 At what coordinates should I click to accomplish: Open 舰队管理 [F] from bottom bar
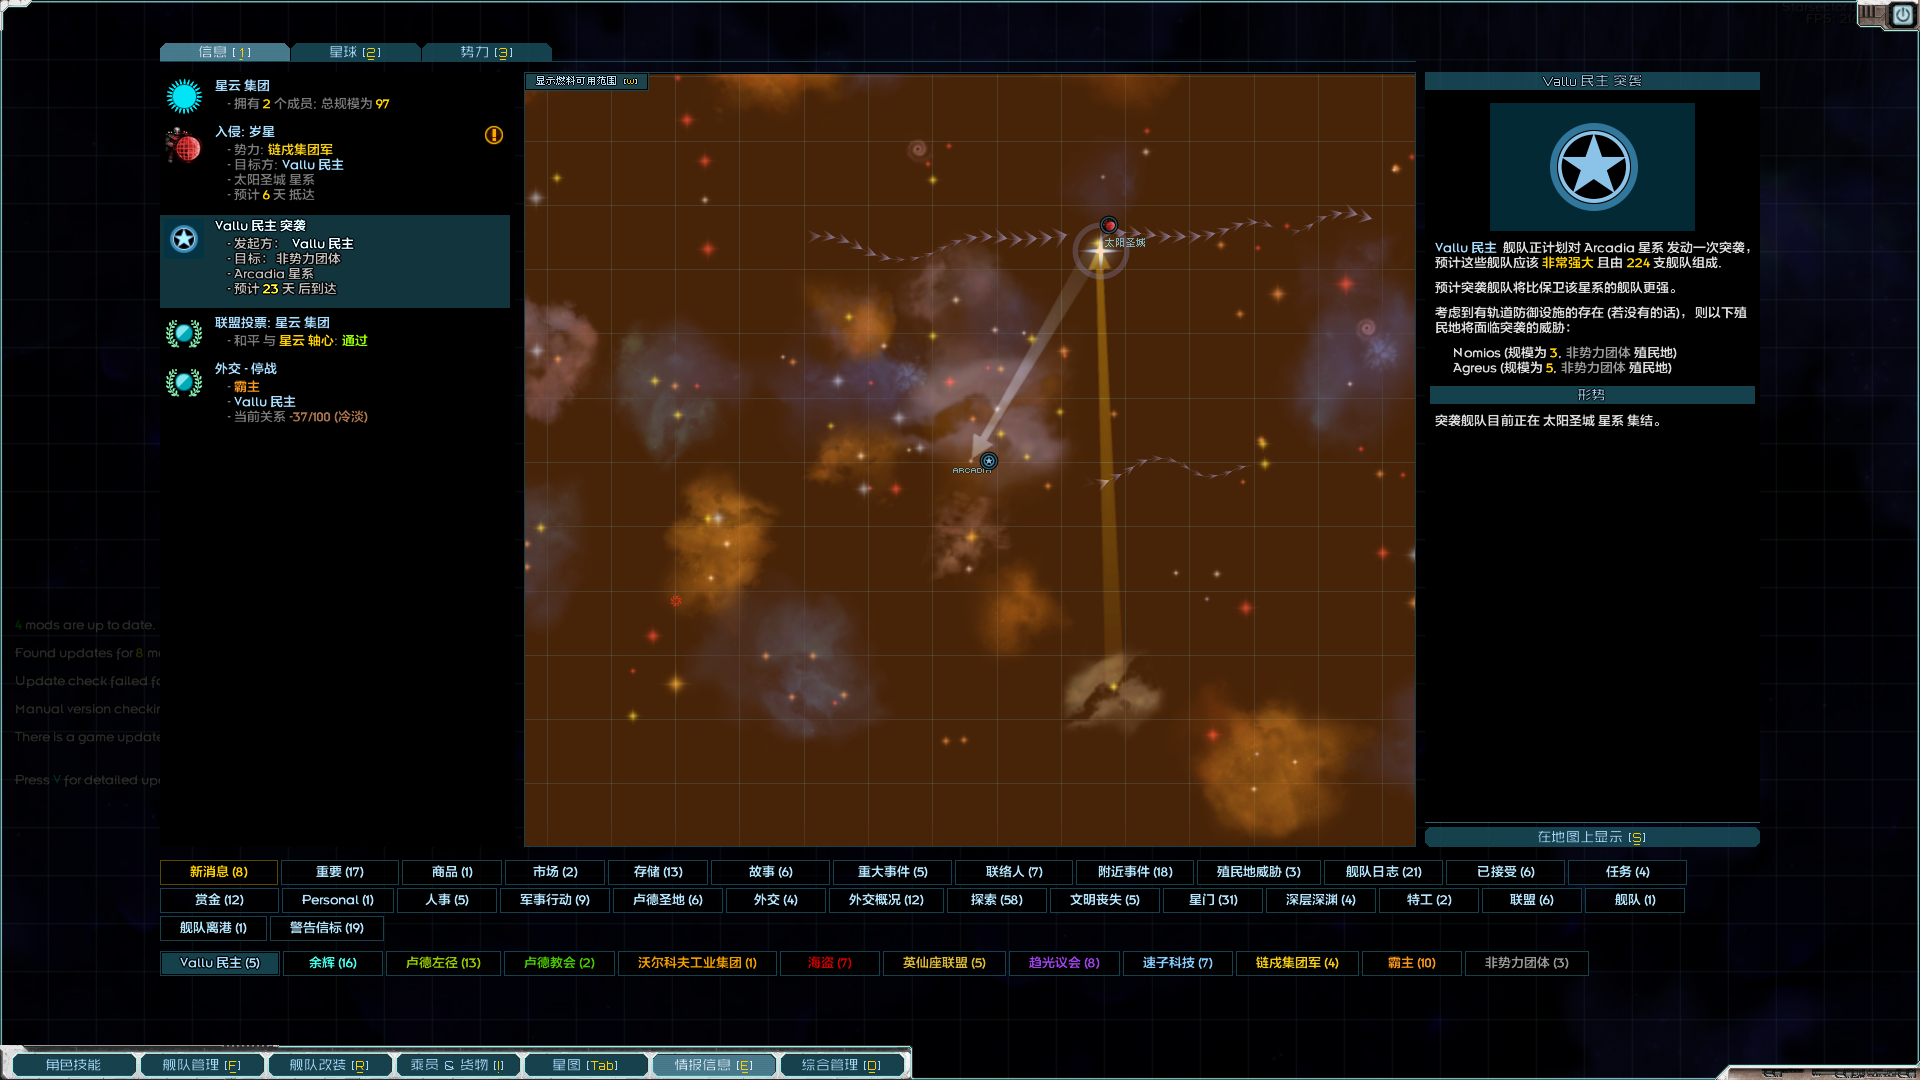[202, 1065]
